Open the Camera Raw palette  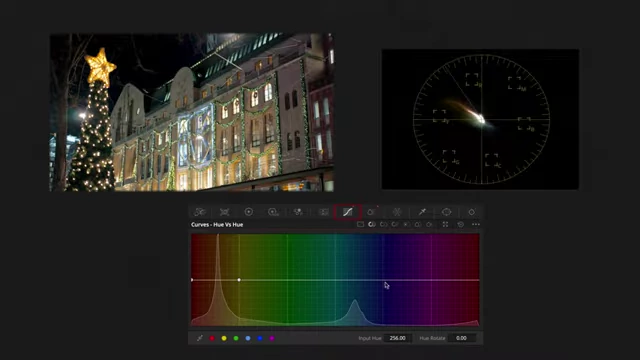pos(200,212)
